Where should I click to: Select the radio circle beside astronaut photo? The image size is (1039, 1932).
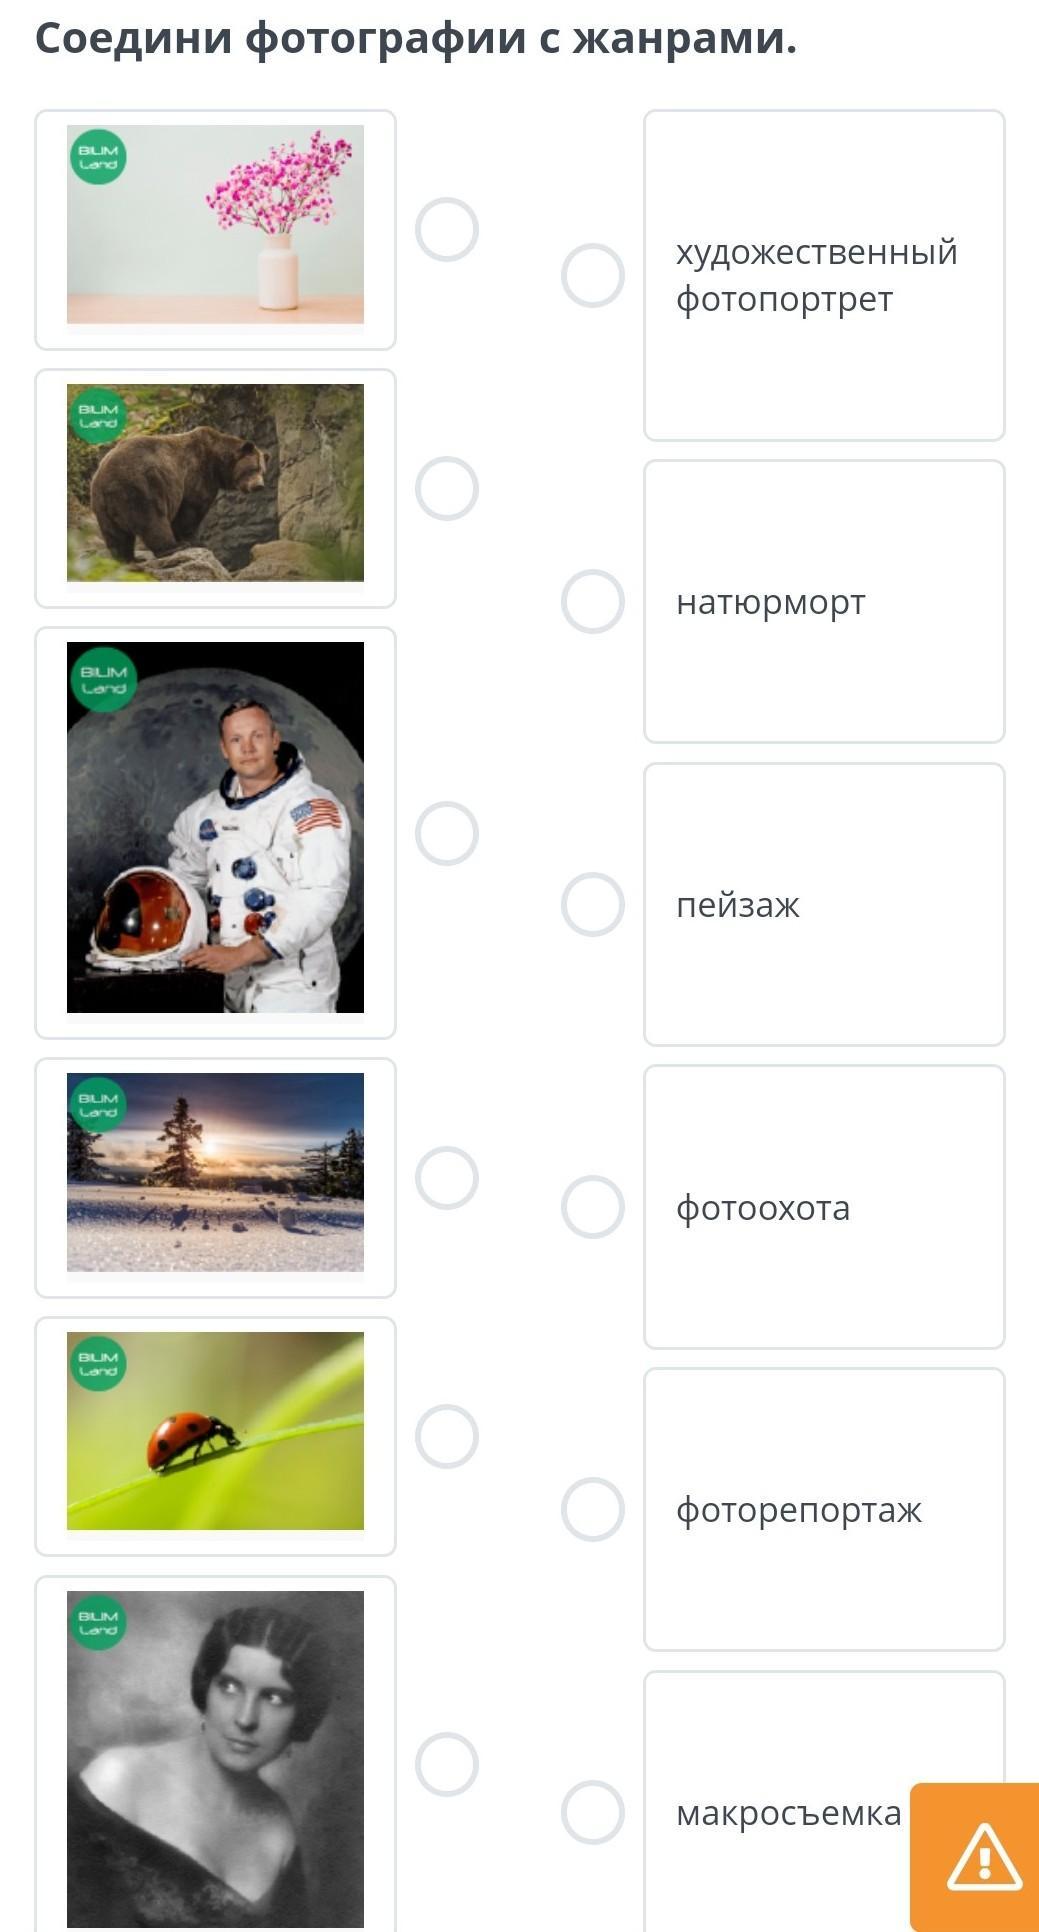click(447, 833)
